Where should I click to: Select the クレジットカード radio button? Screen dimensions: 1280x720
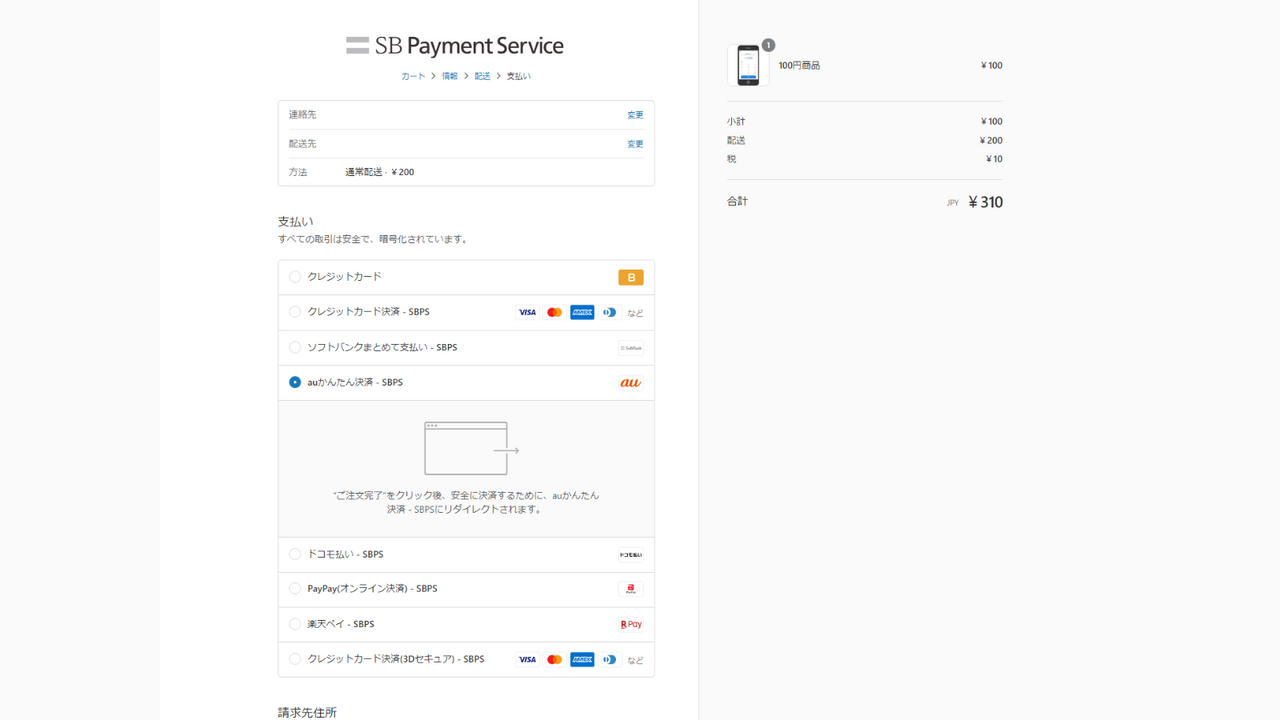[295, 277]
